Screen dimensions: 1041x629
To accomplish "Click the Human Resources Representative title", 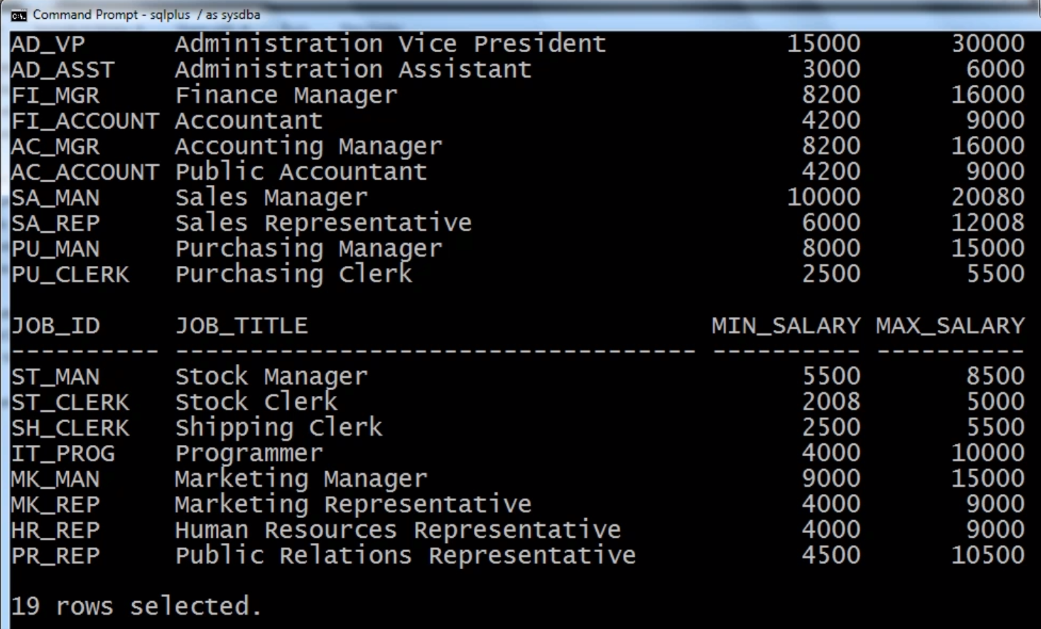I will (x=398, y=529).
